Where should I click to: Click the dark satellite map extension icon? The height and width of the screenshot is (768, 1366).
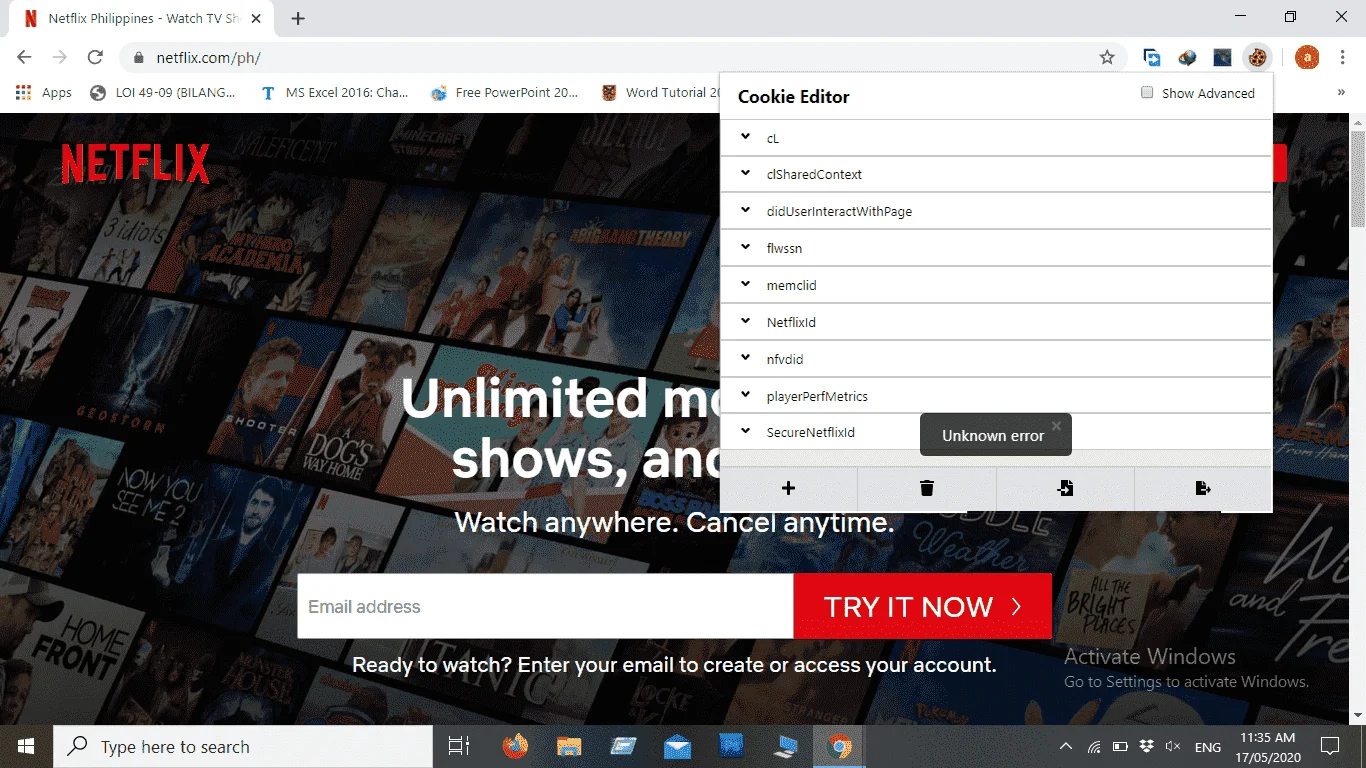click(x=1222, y=58)
